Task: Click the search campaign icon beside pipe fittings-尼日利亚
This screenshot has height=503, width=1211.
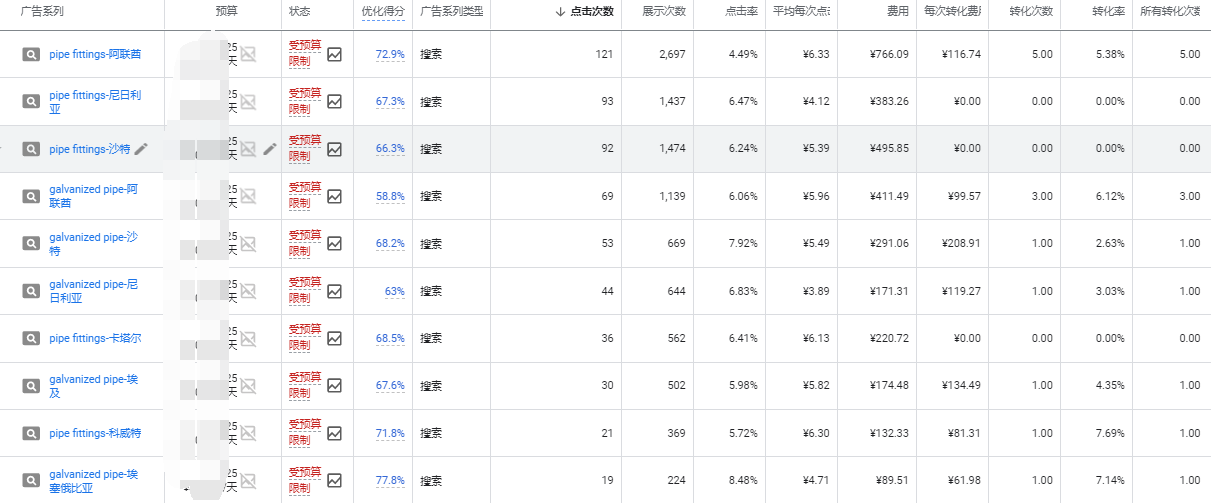Action: [x=31, y=102]
